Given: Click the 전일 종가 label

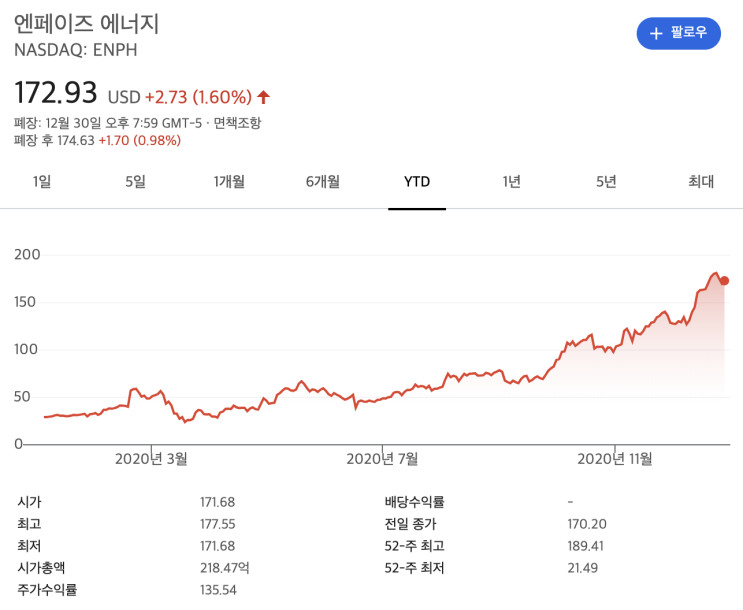Looking at the screenshot, I should pyautogui.click(x=410, y=524).
